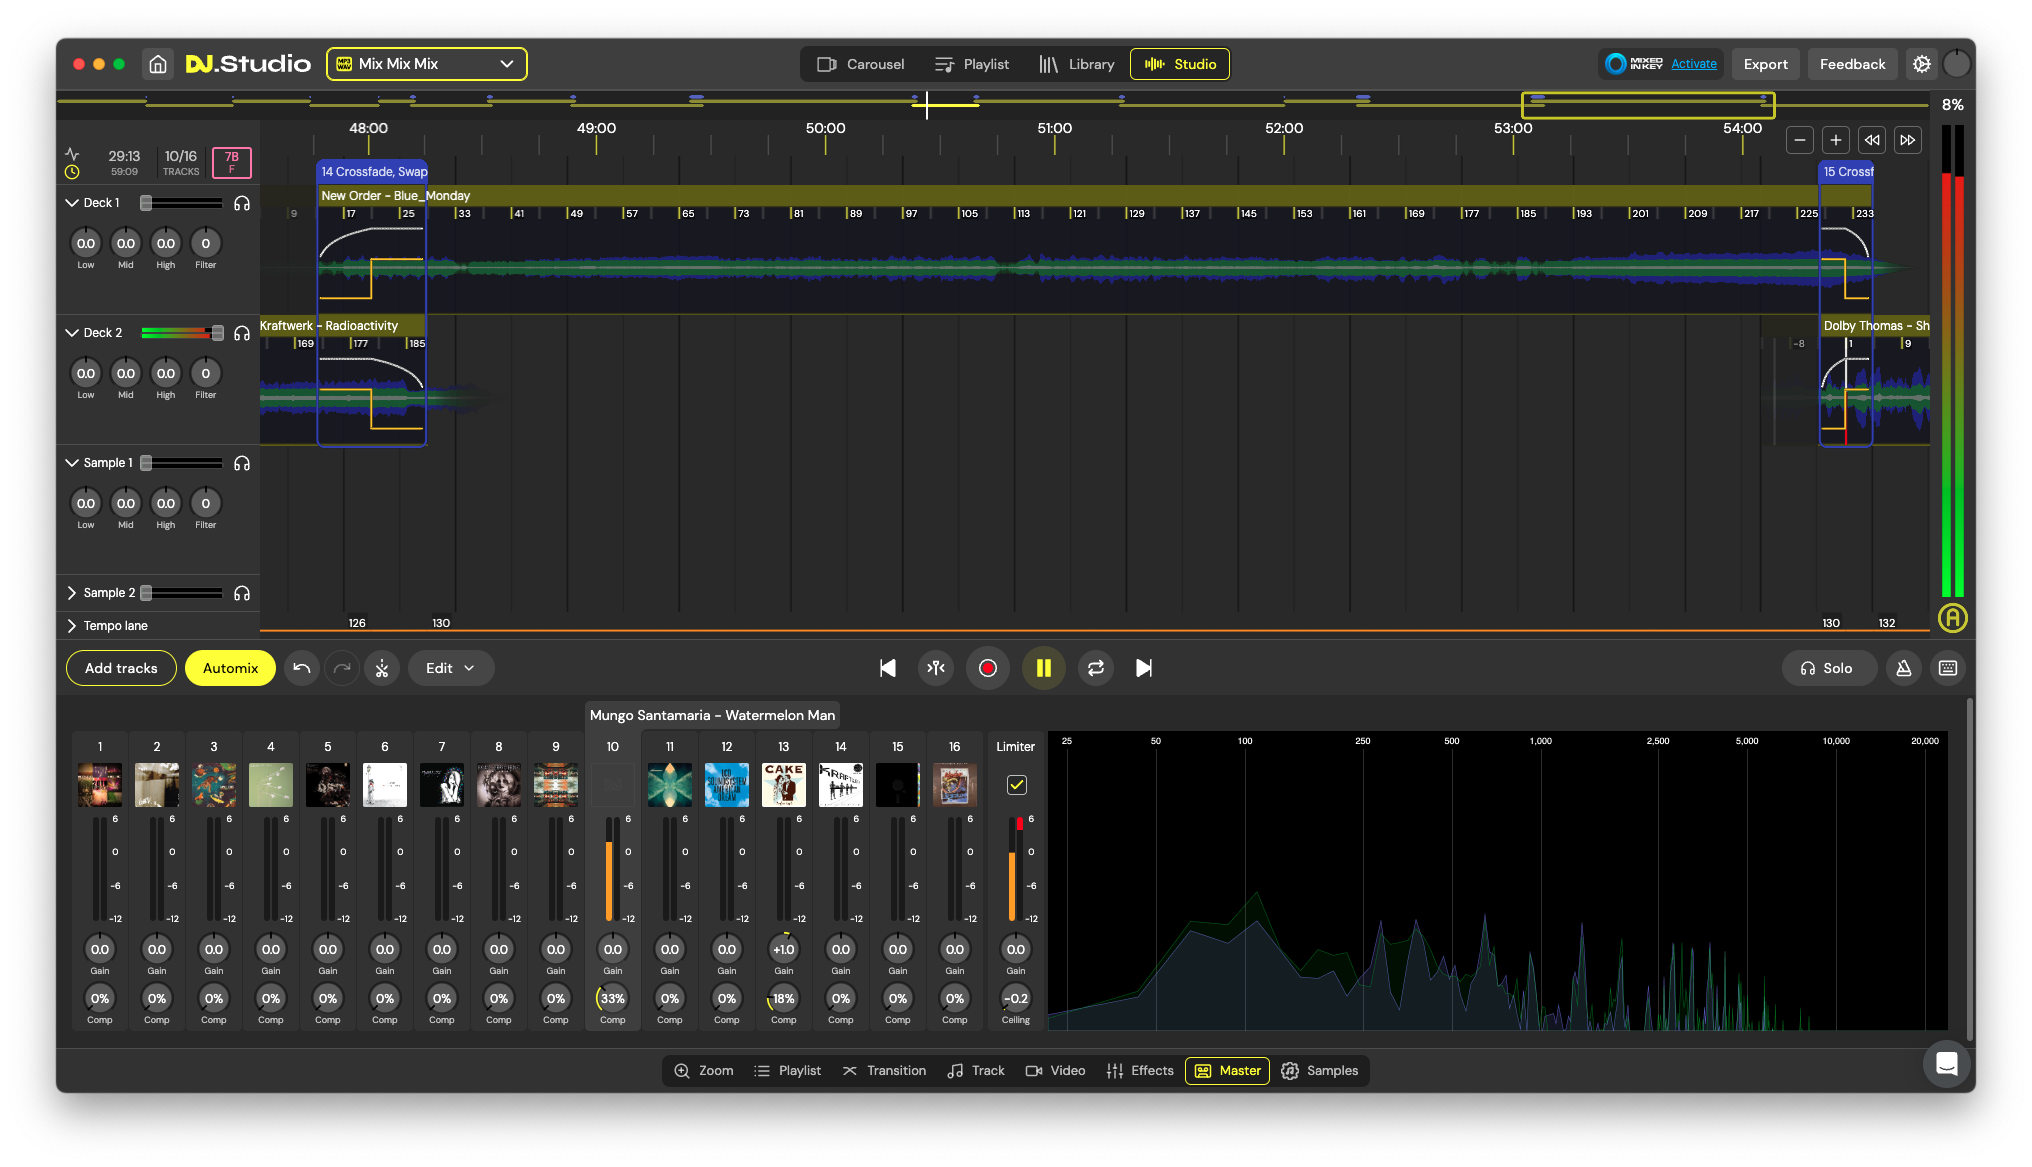Switch to Playlist view in top bar
The image size is (2032, 1167).
click(972, 64)
